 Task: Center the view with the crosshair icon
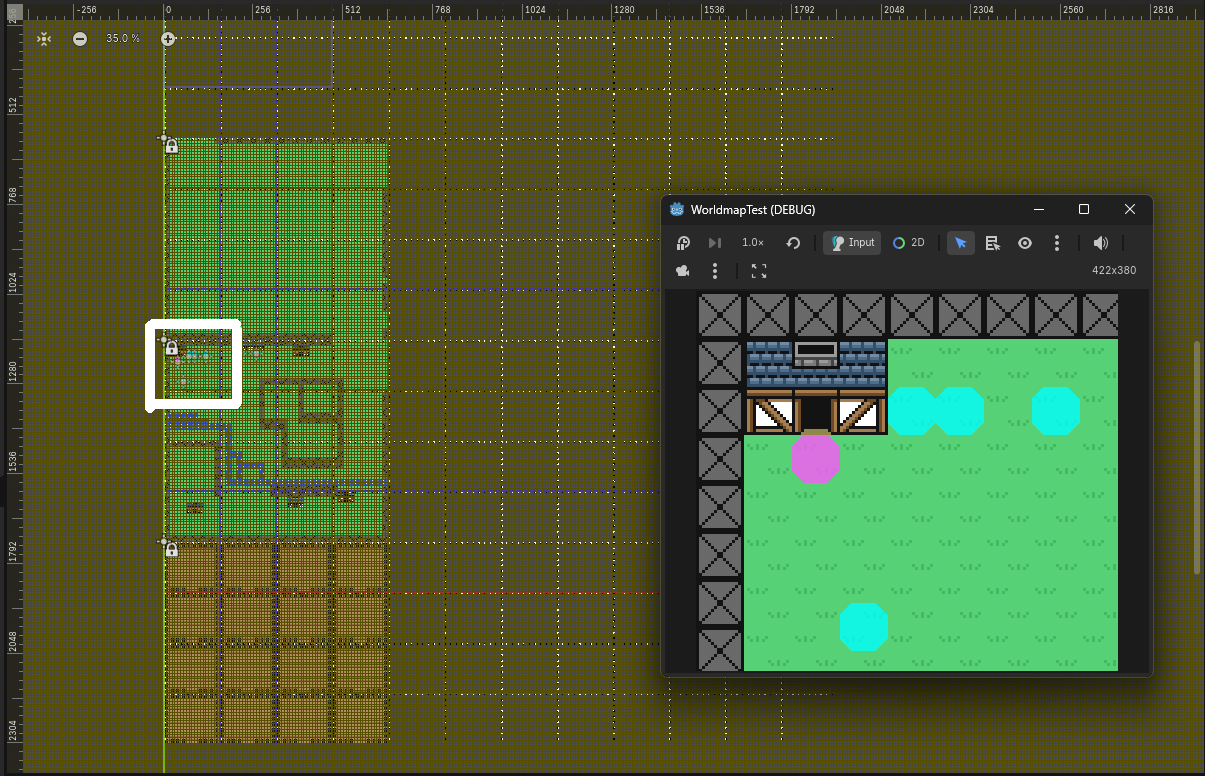(x=44, y=38)
